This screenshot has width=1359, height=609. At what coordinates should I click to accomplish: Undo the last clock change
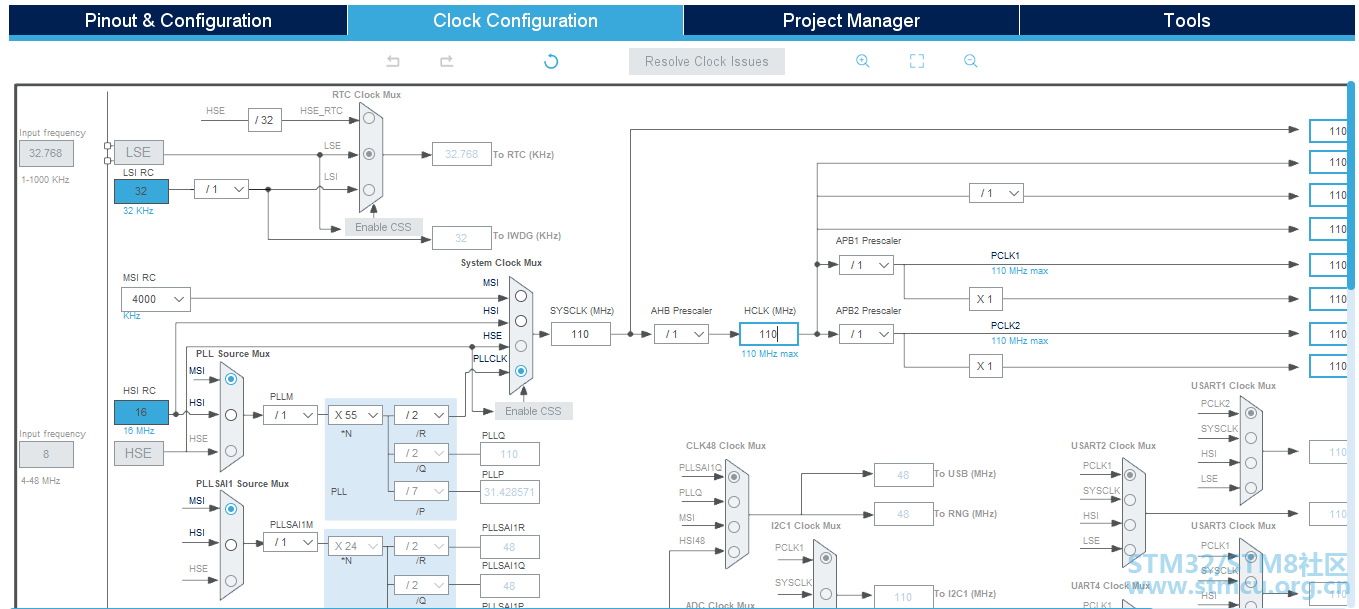coord(393,61)
